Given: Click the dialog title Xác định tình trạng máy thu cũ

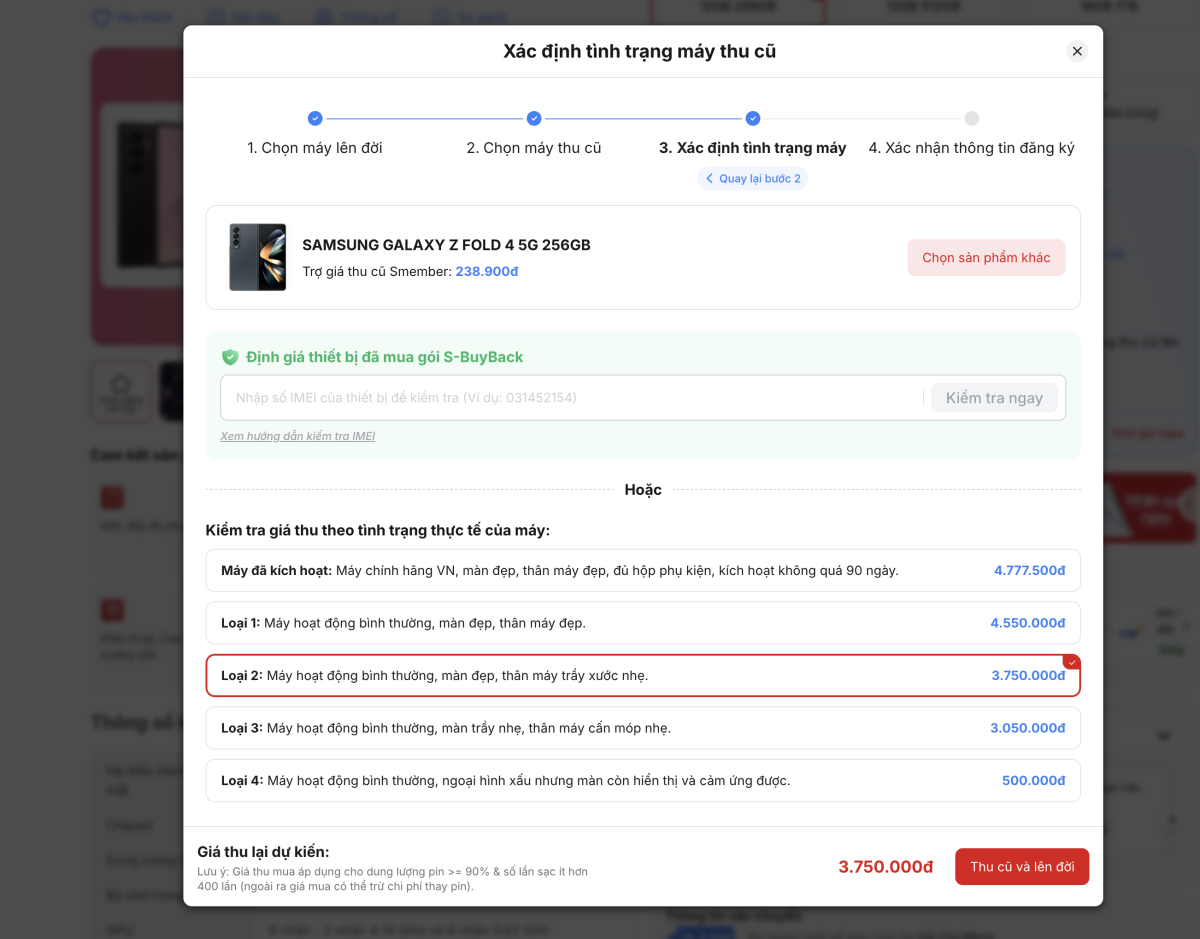Looking at the screenshot, I should point(640,51).
